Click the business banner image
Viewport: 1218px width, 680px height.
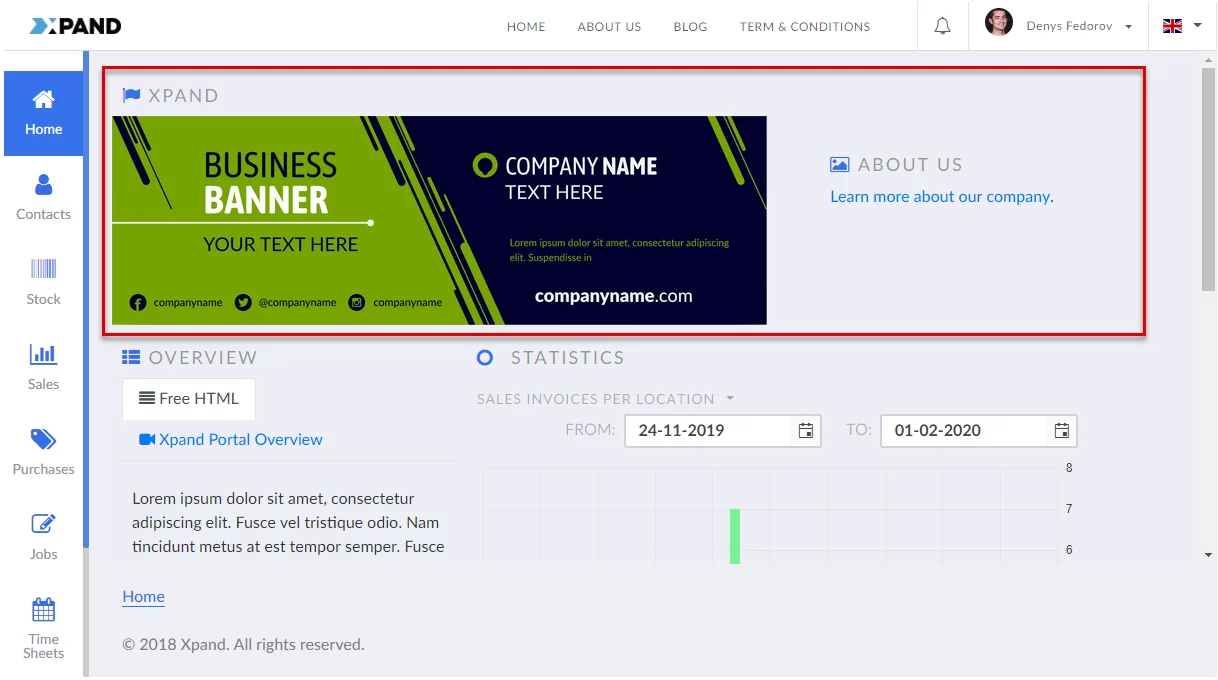tap(439, 220)
